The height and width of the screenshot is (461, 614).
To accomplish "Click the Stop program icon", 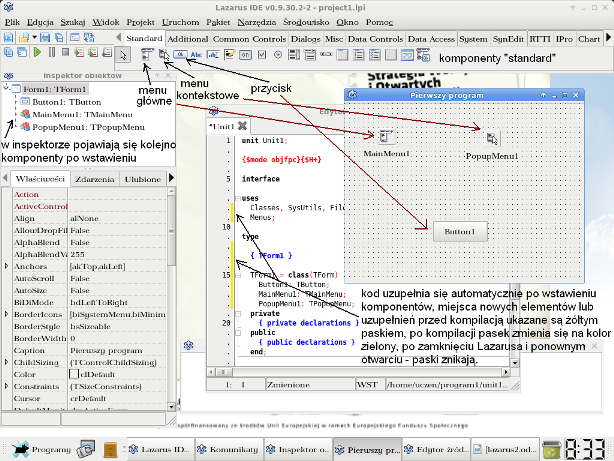I will point(65,52).
